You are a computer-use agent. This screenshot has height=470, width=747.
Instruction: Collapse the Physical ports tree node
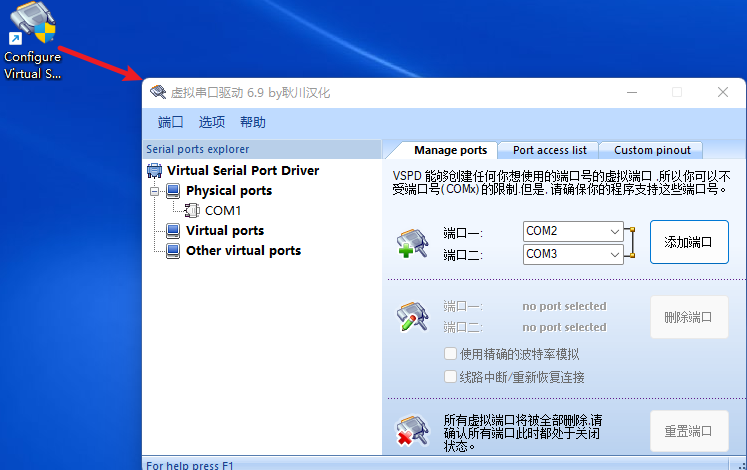click(x=154, y=190)
